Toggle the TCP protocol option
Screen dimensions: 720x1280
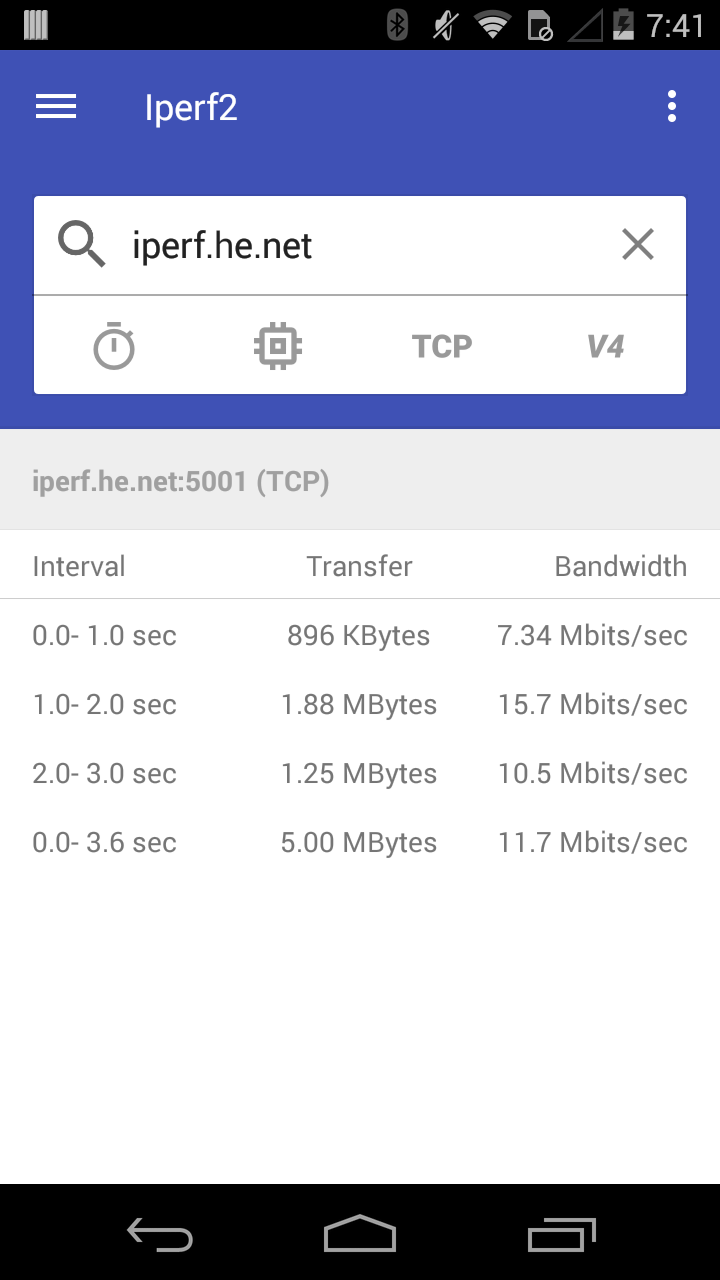click(442, 346)
